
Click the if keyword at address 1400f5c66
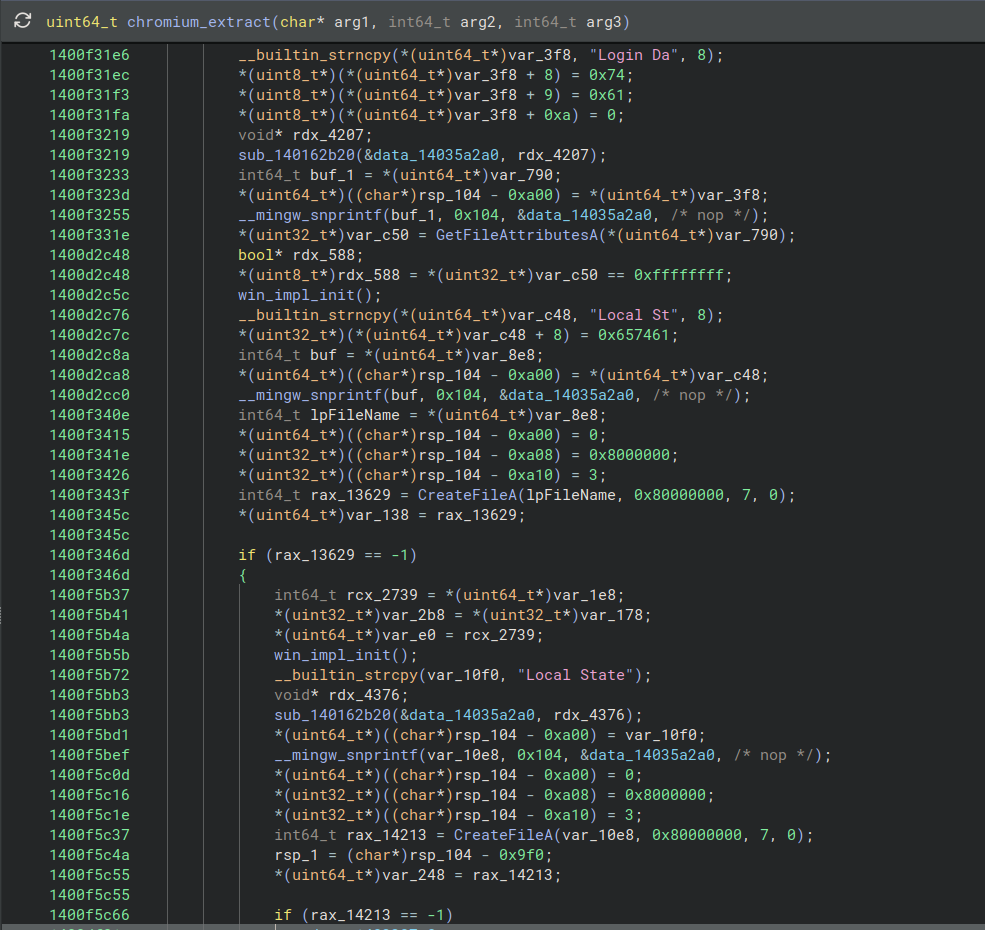point(283,915)
